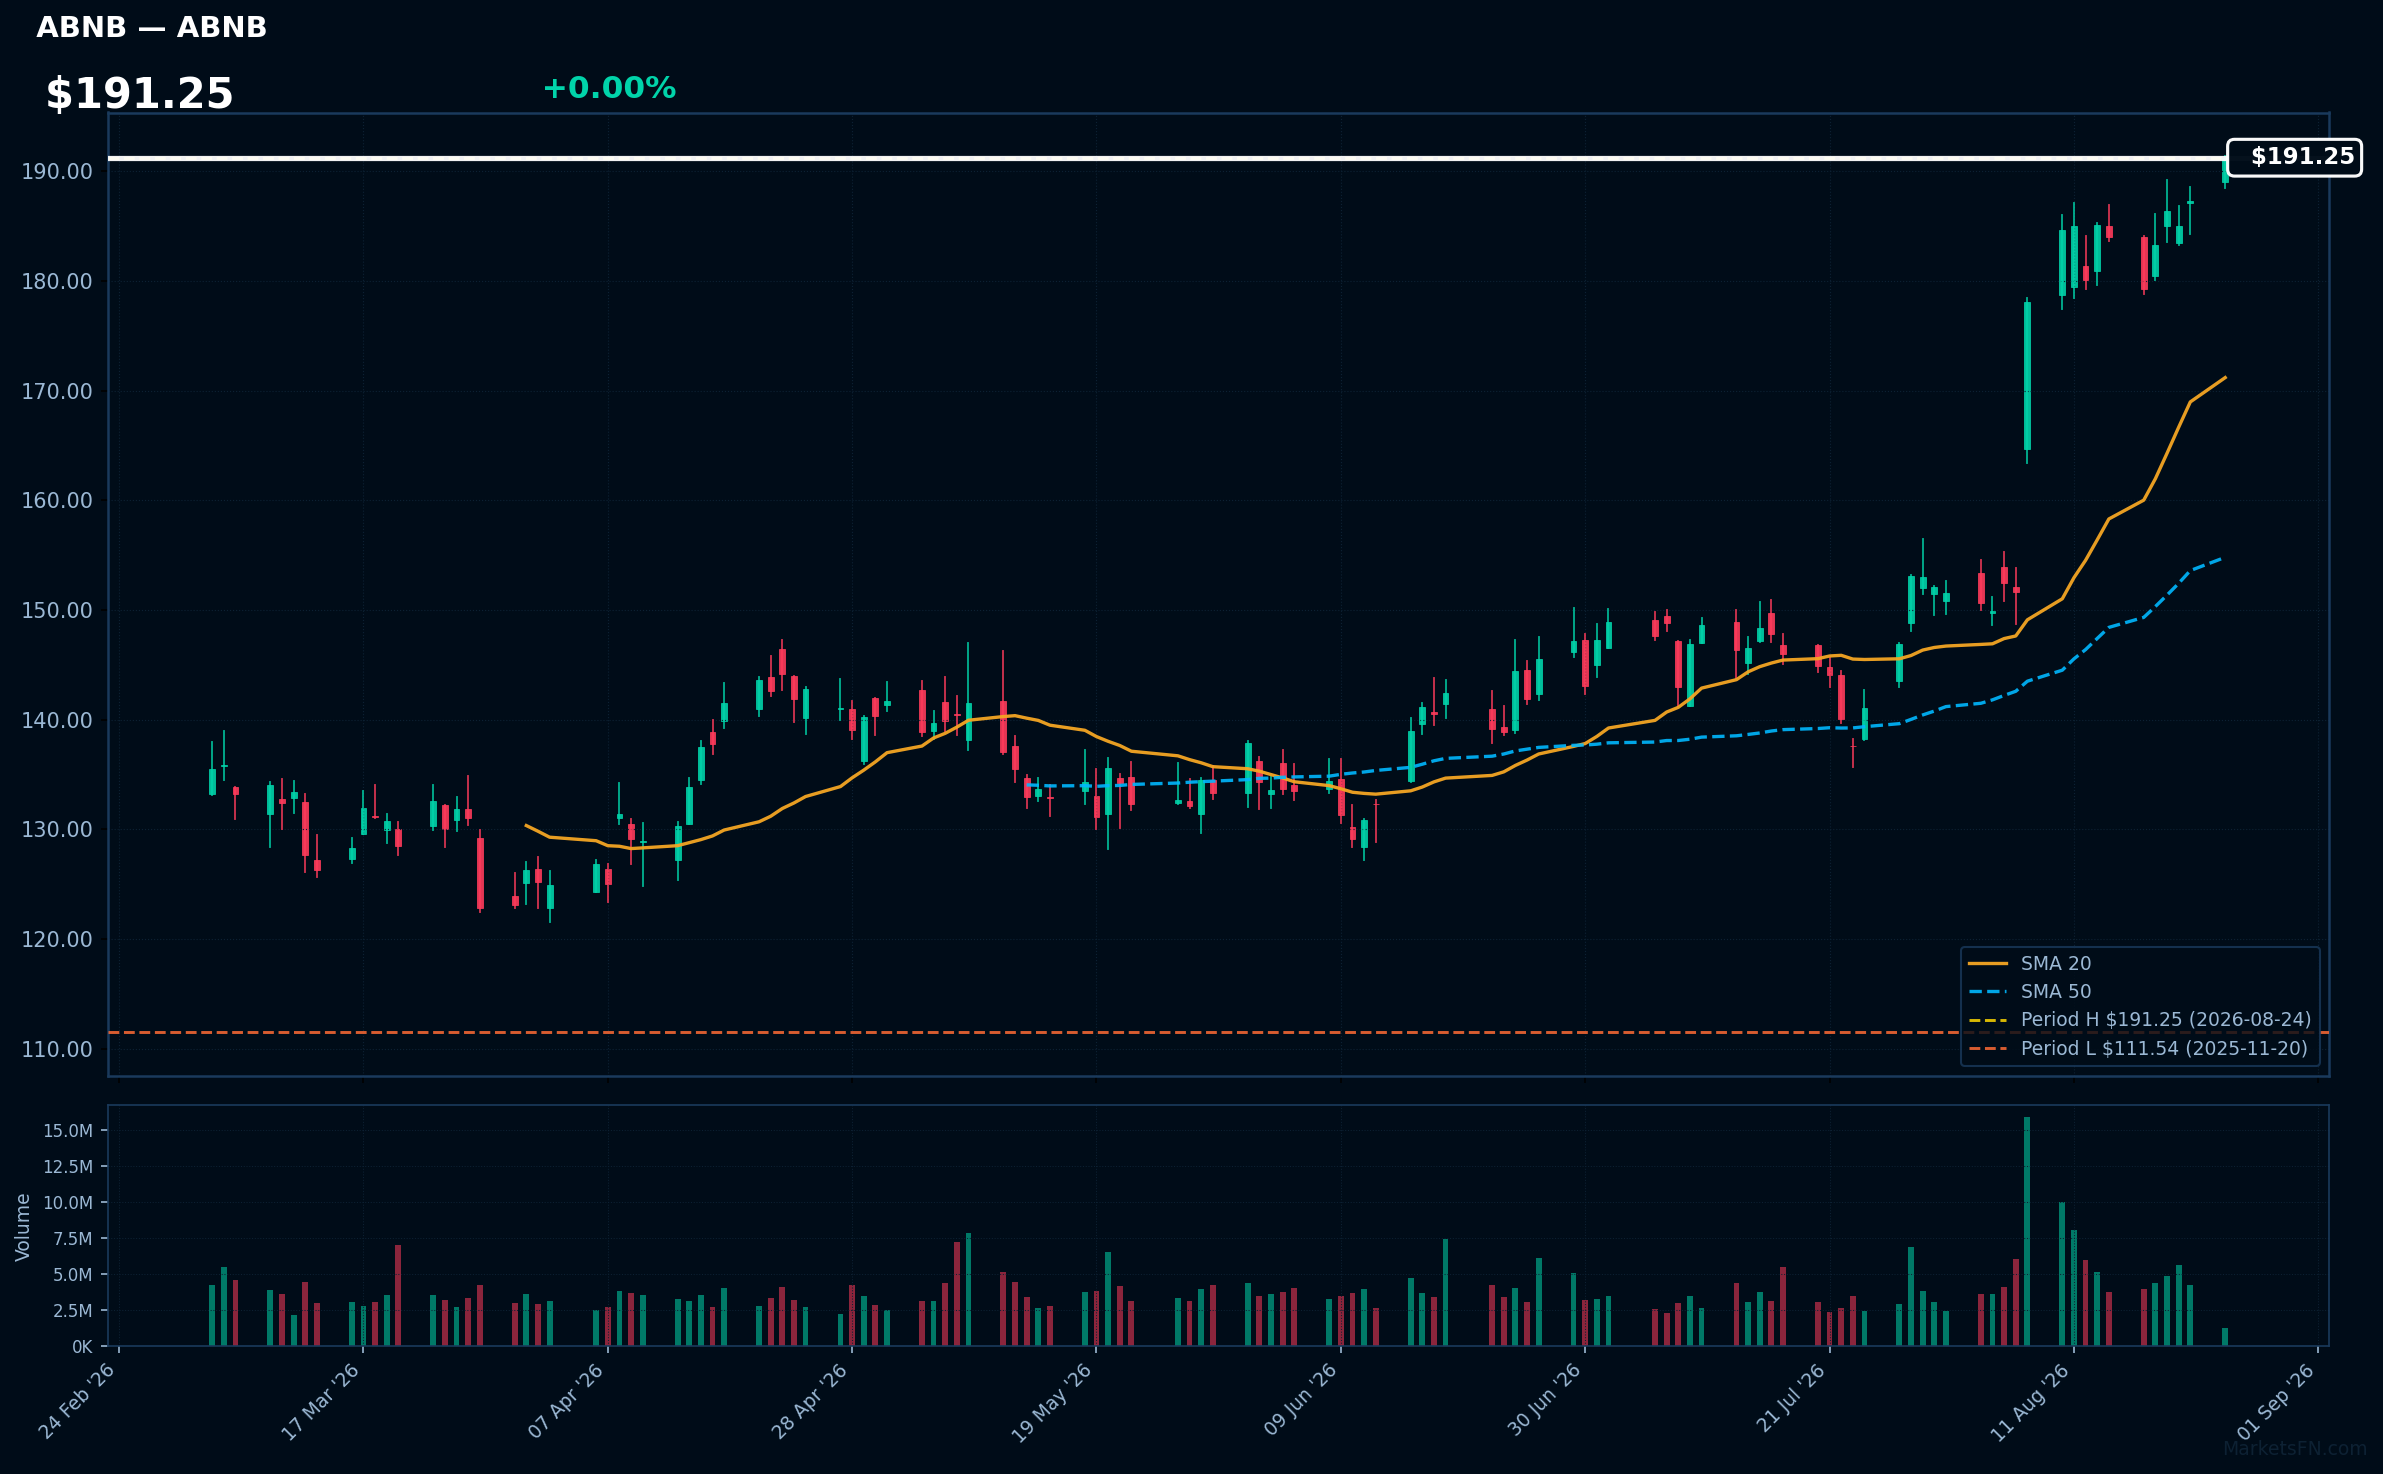2383x1474 pixels.
Task: Click the 190.00 price axis label
Action: (57, 172)
